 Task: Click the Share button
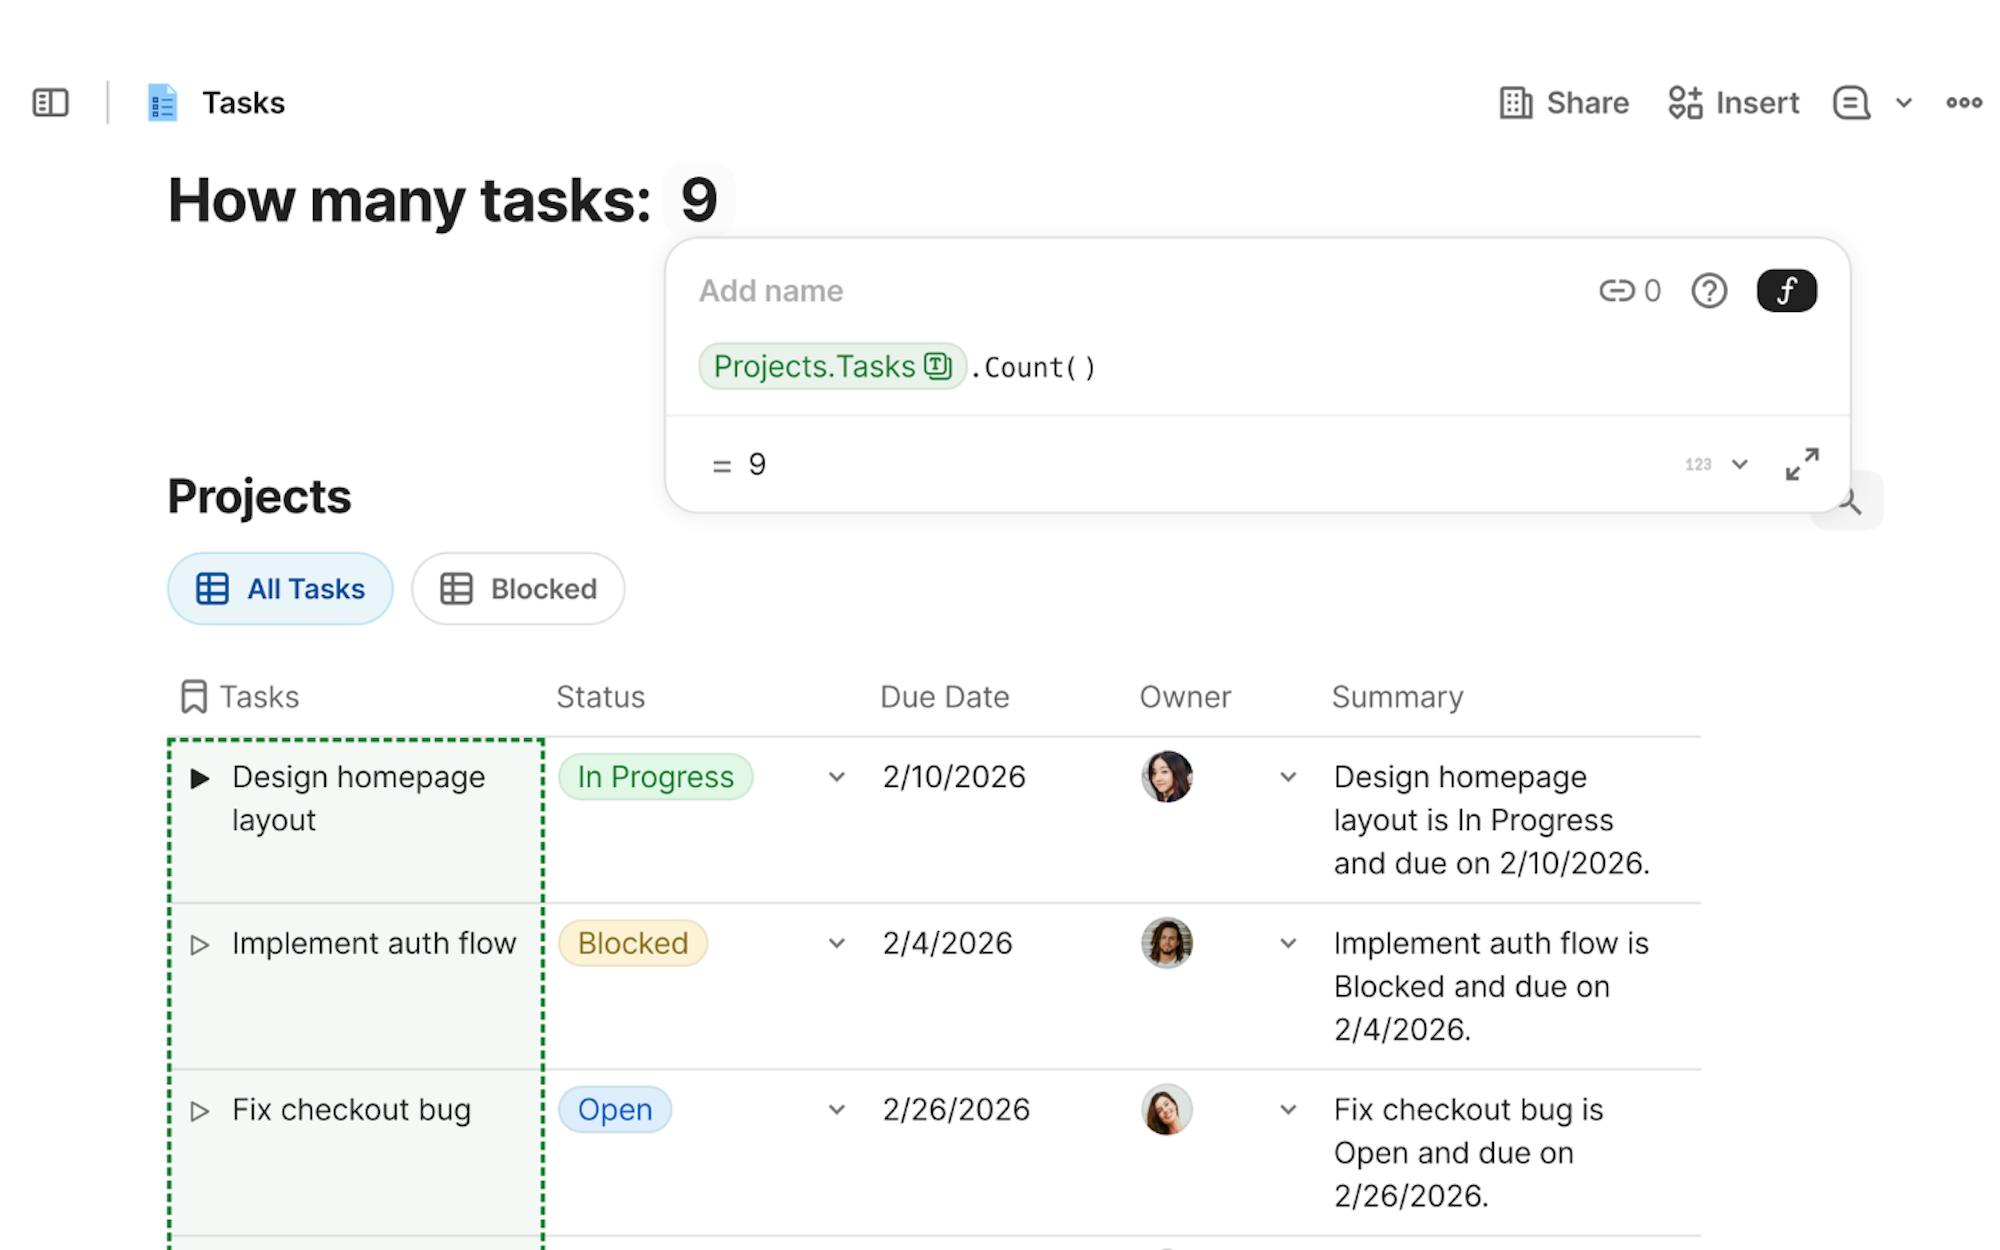pyautogui.click(x=1564, y=103)
